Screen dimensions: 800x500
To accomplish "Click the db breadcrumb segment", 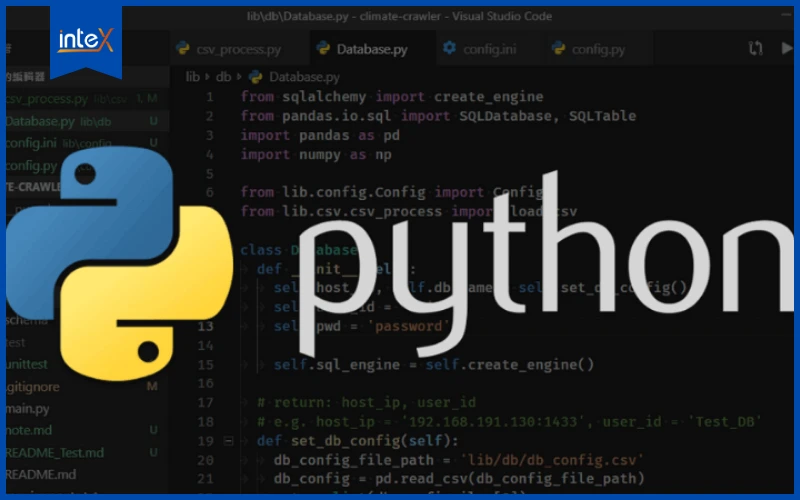I will coord(223,77).
